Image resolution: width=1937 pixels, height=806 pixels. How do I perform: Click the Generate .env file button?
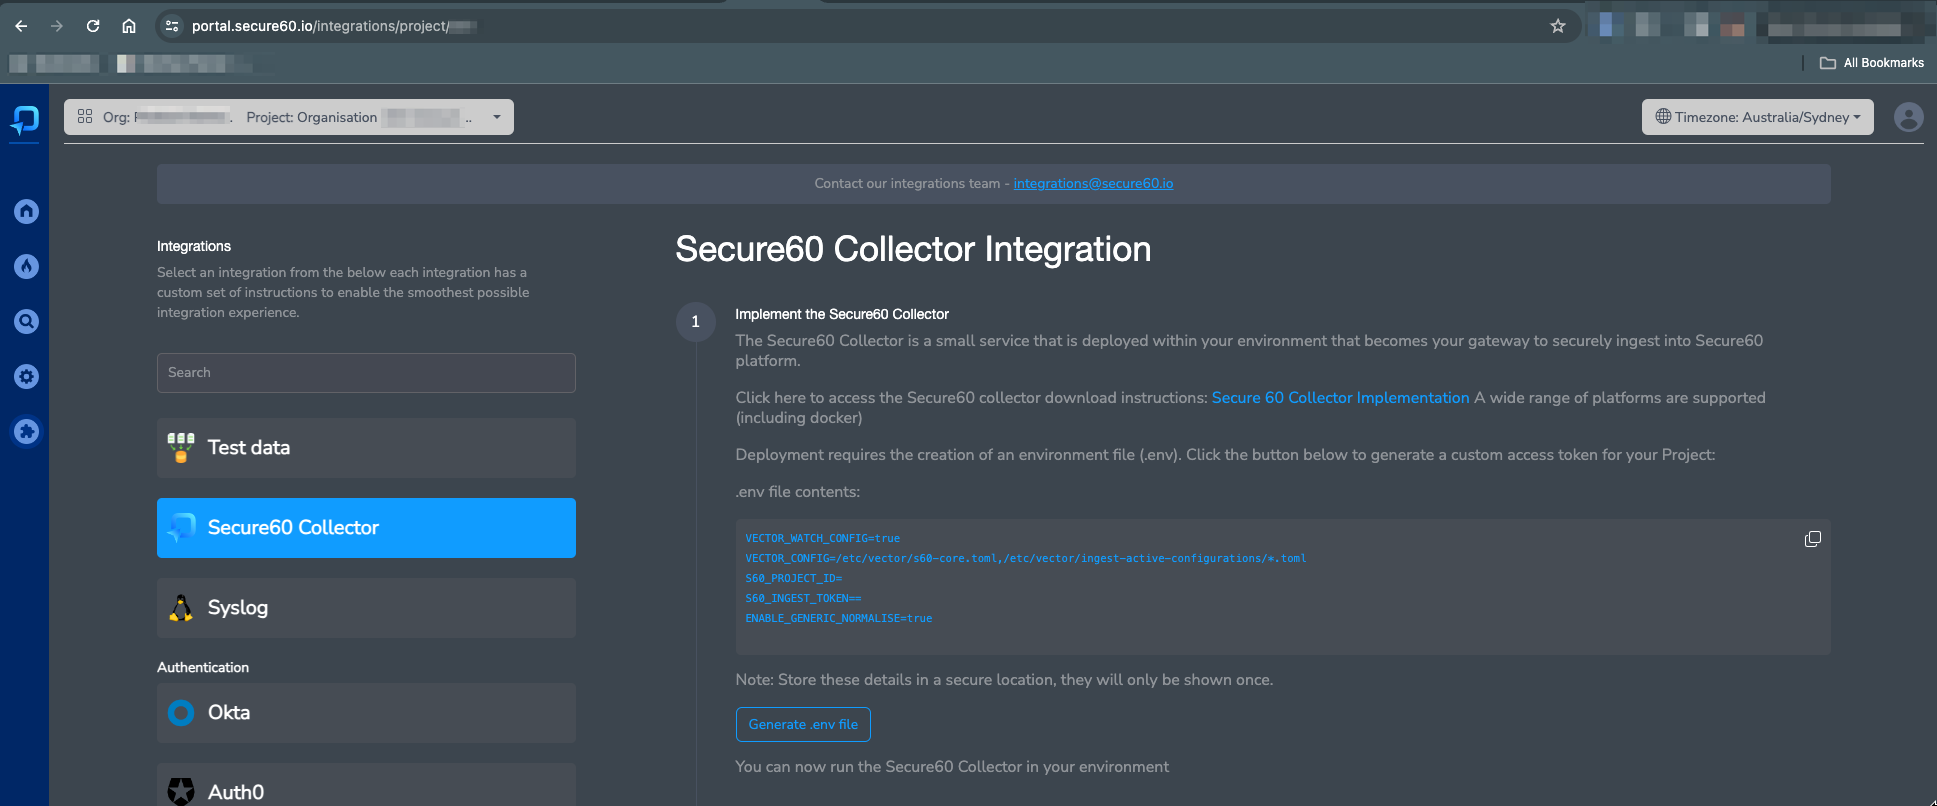803,725
